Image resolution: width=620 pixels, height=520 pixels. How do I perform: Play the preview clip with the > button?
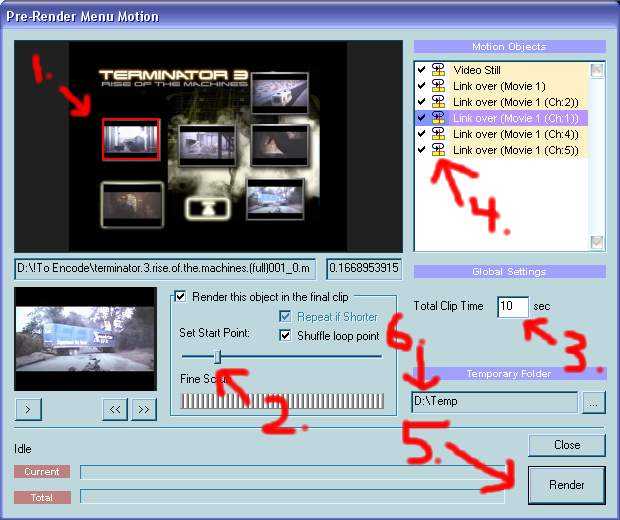click(28, 409)
